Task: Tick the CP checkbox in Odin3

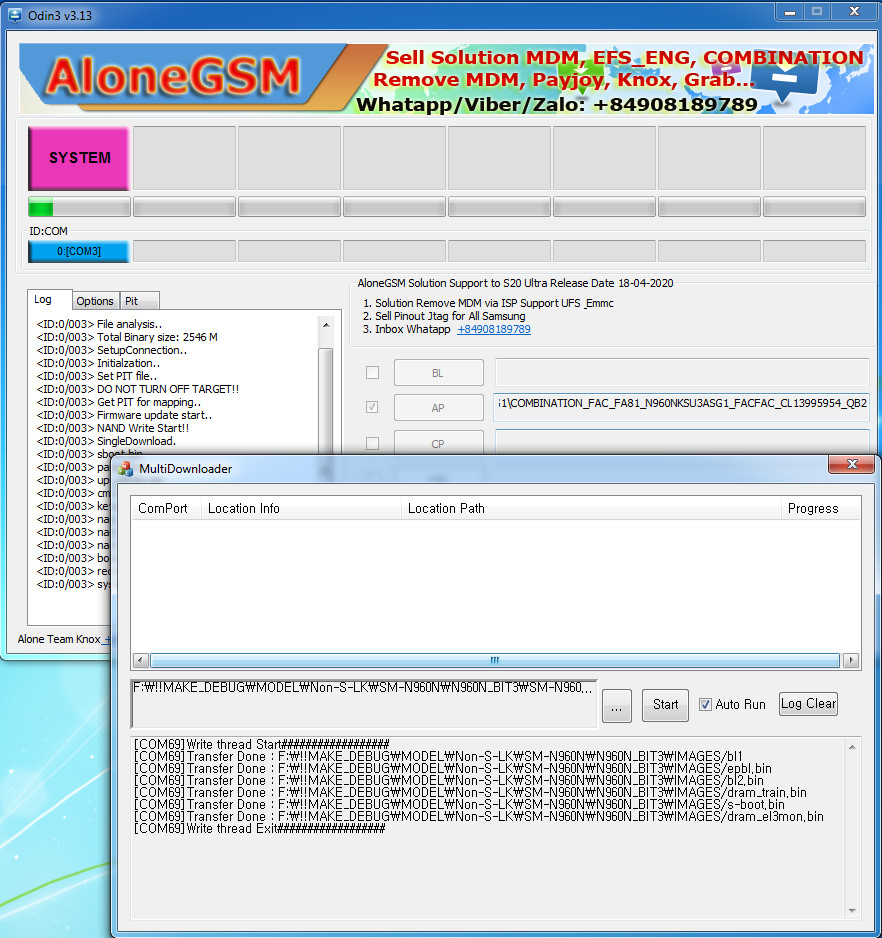Action: [372, 443]
